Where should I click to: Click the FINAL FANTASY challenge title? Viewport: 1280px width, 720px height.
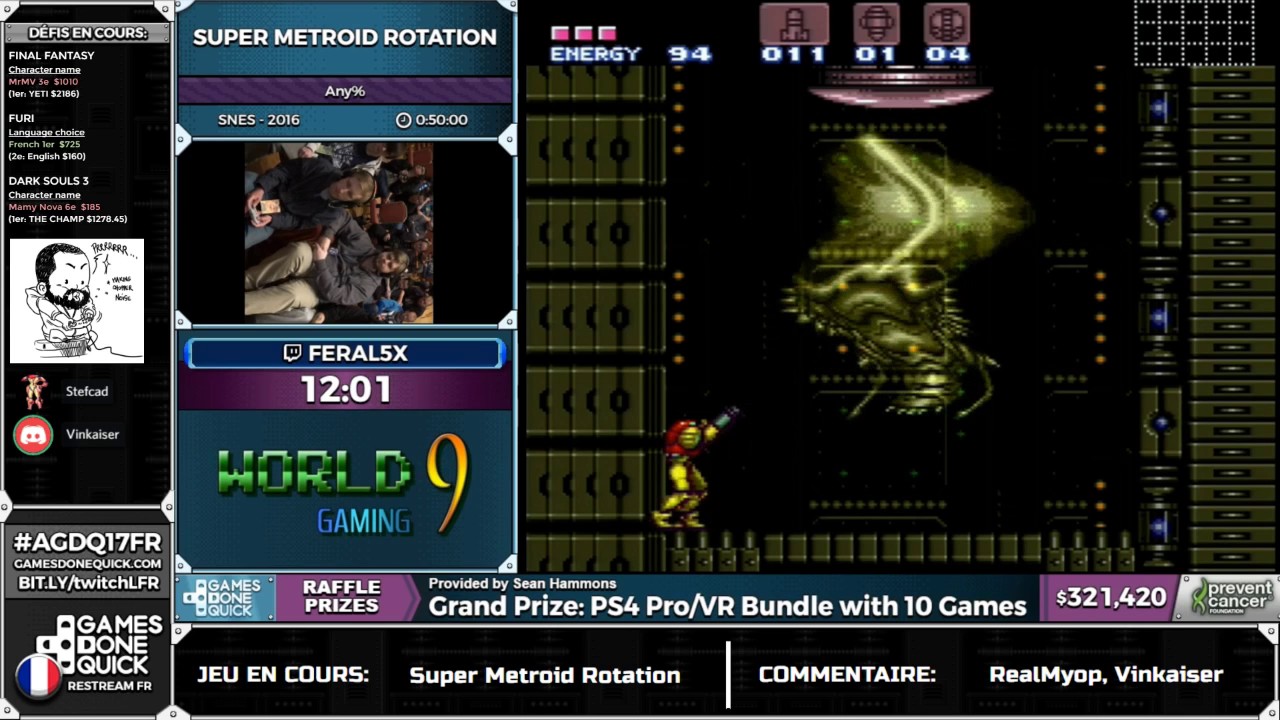click(51, 56)
